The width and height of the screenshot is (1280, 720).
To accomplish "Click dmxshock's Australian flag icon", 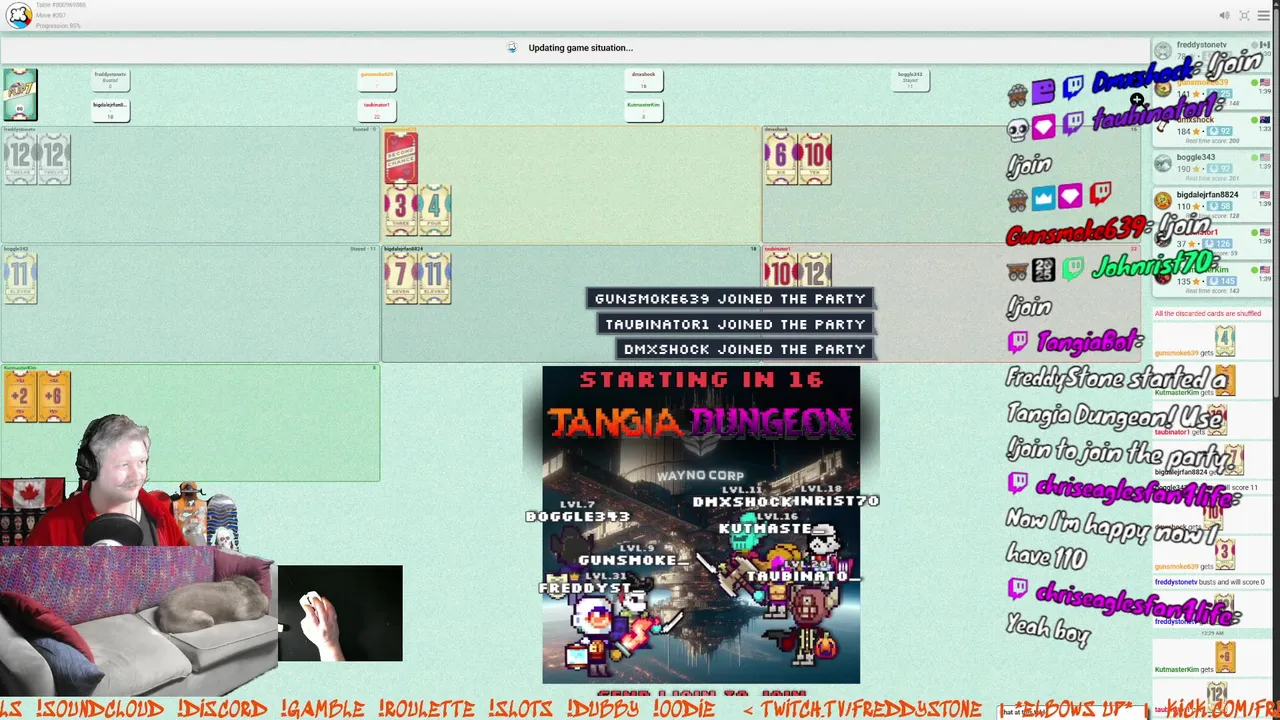I will point(1266,120).
